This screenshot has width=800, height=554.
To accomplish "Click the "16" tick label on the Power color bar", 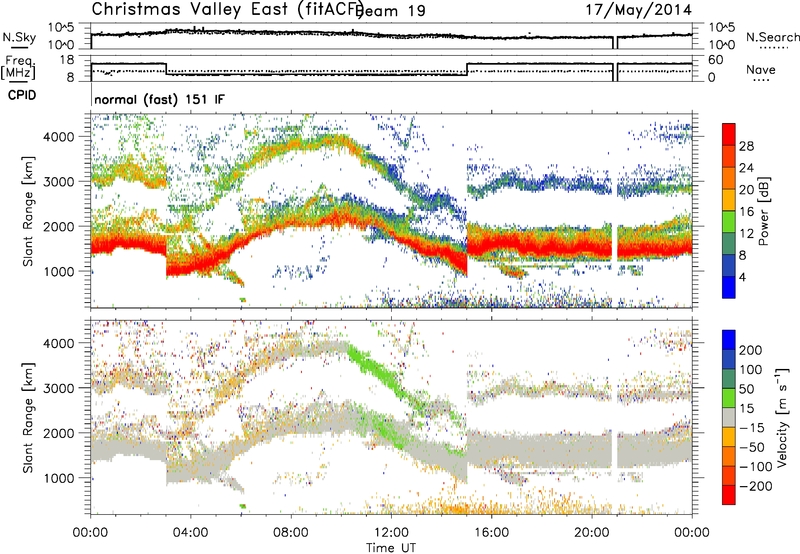I will pyautogui.click(x=746, y=211).
